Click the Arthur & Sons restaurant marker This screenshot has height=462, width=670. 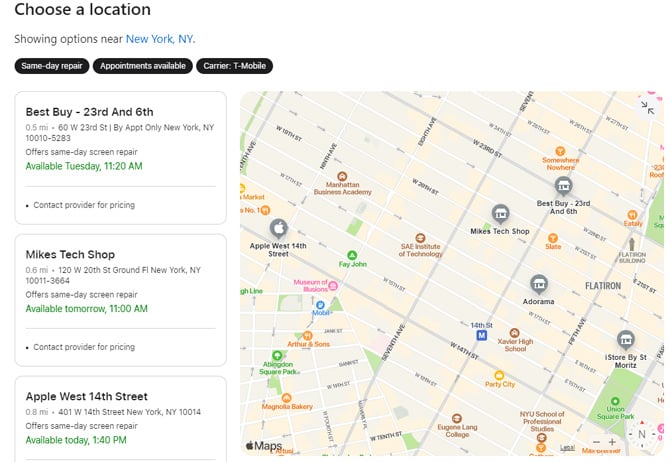click(x=307, y=335)
